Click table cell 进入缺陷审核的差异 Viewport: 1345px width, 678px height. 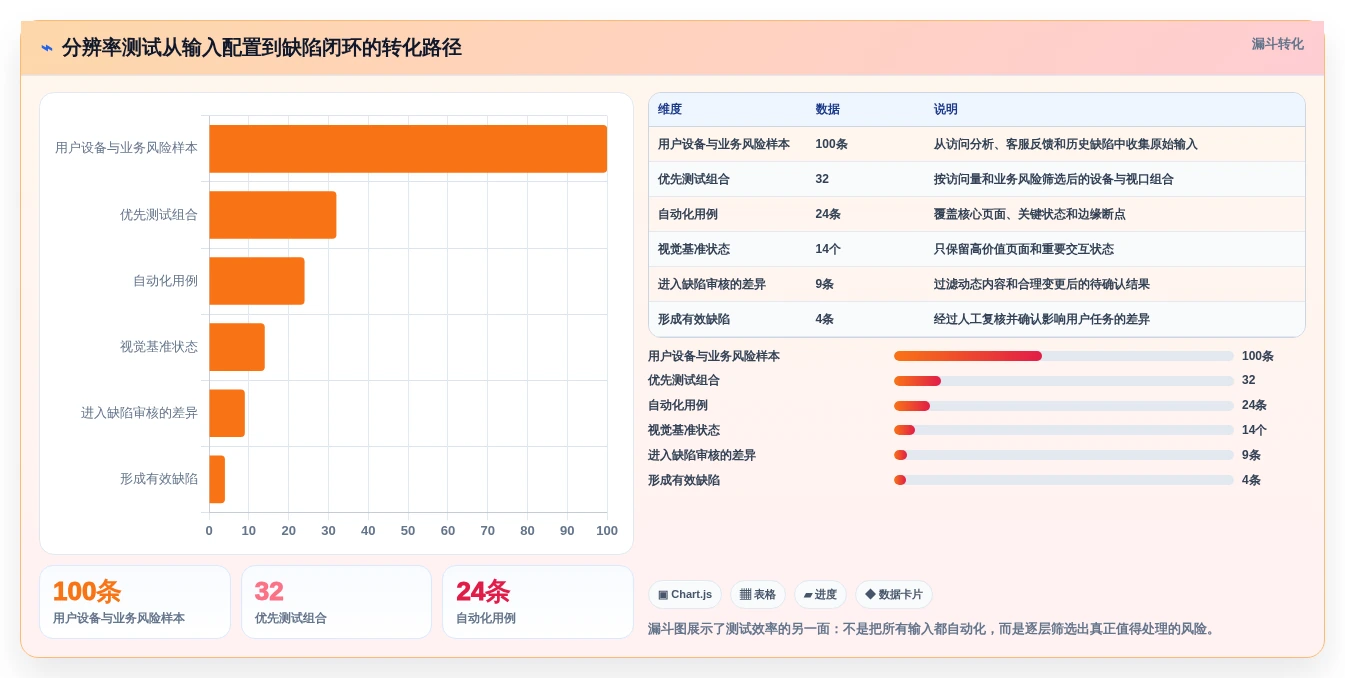(712, 284)
